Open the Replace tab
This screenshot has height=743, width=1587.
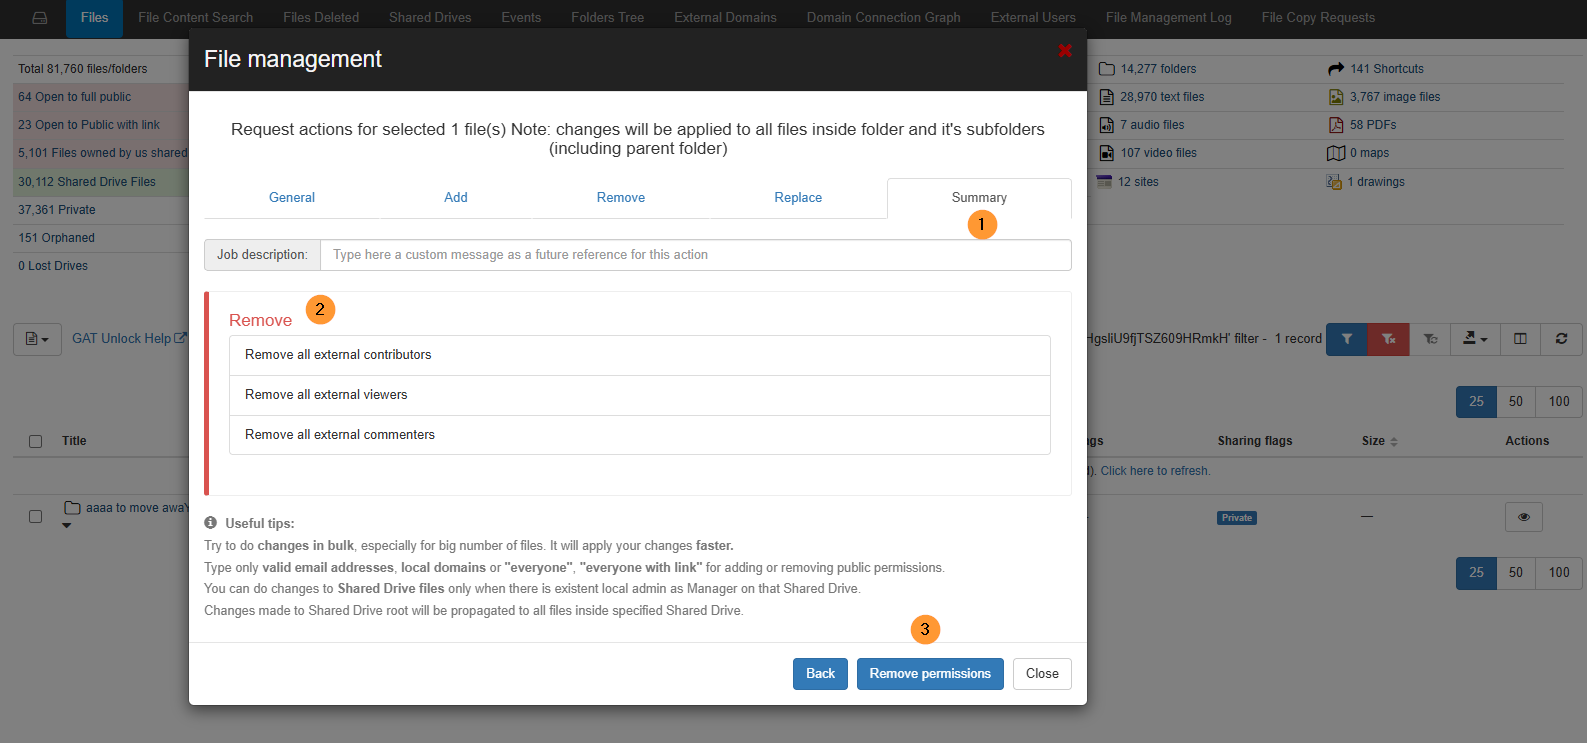pyautogui.click(x=798, y=198)
